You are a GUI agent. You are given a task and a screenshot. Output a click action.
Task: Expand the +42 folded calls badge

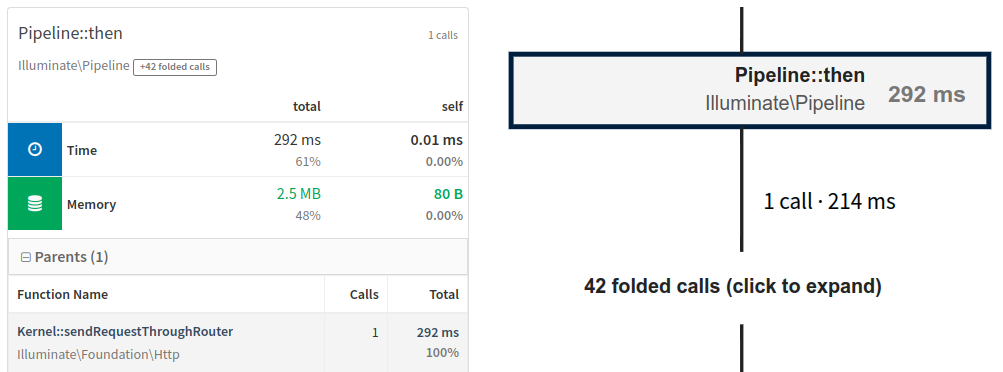coord(175,67)
